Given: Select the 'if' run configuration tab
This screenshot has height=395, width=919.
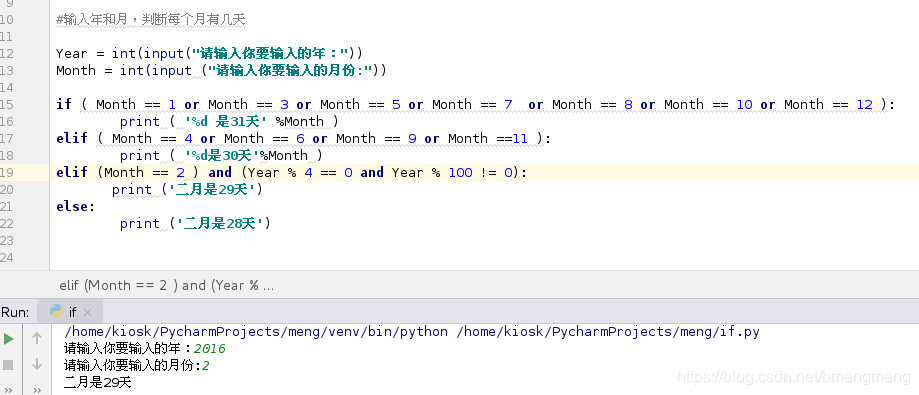Looking at the screenshot, I should point(70,312).
